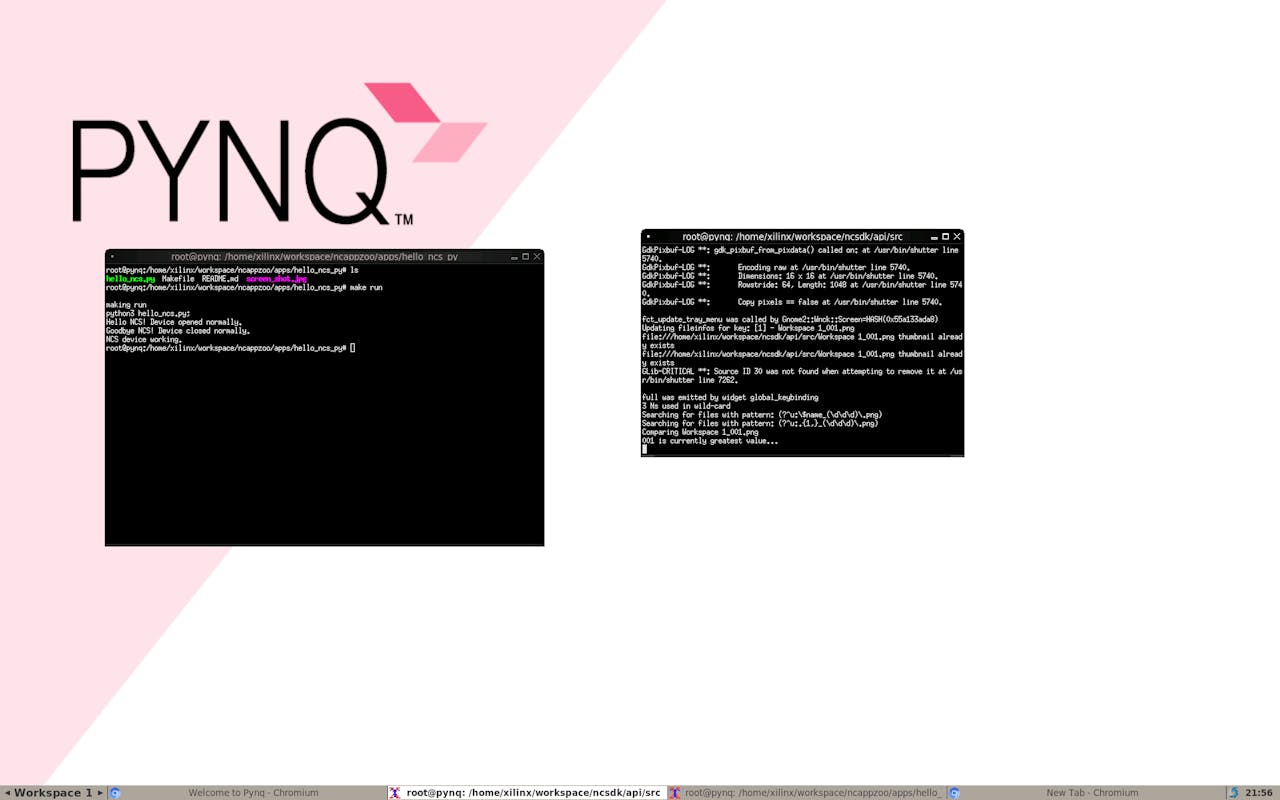
Task: Click the ncsdk/api/src terminal title bar text
Action: 793,237
